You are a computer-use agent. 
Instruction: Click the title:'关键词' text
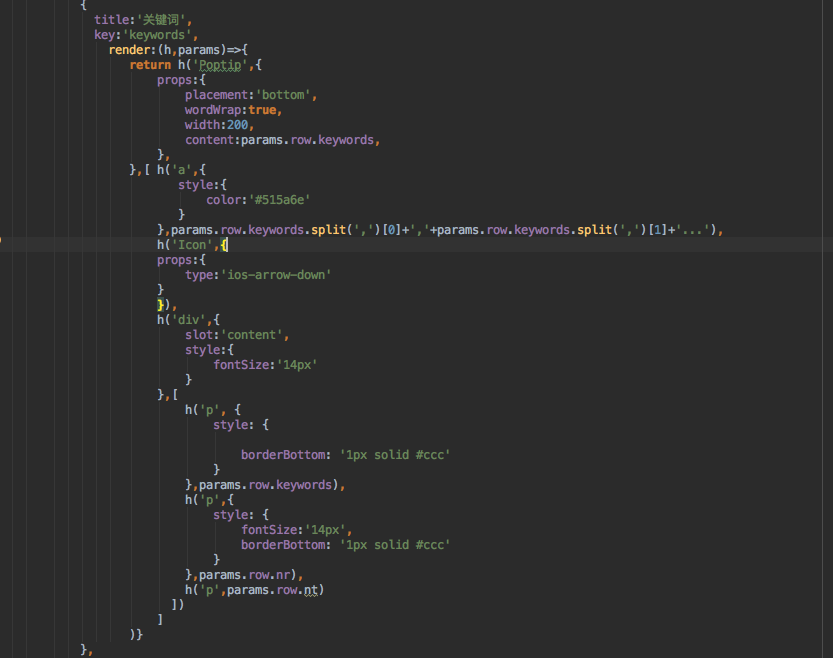click(143, 20)
